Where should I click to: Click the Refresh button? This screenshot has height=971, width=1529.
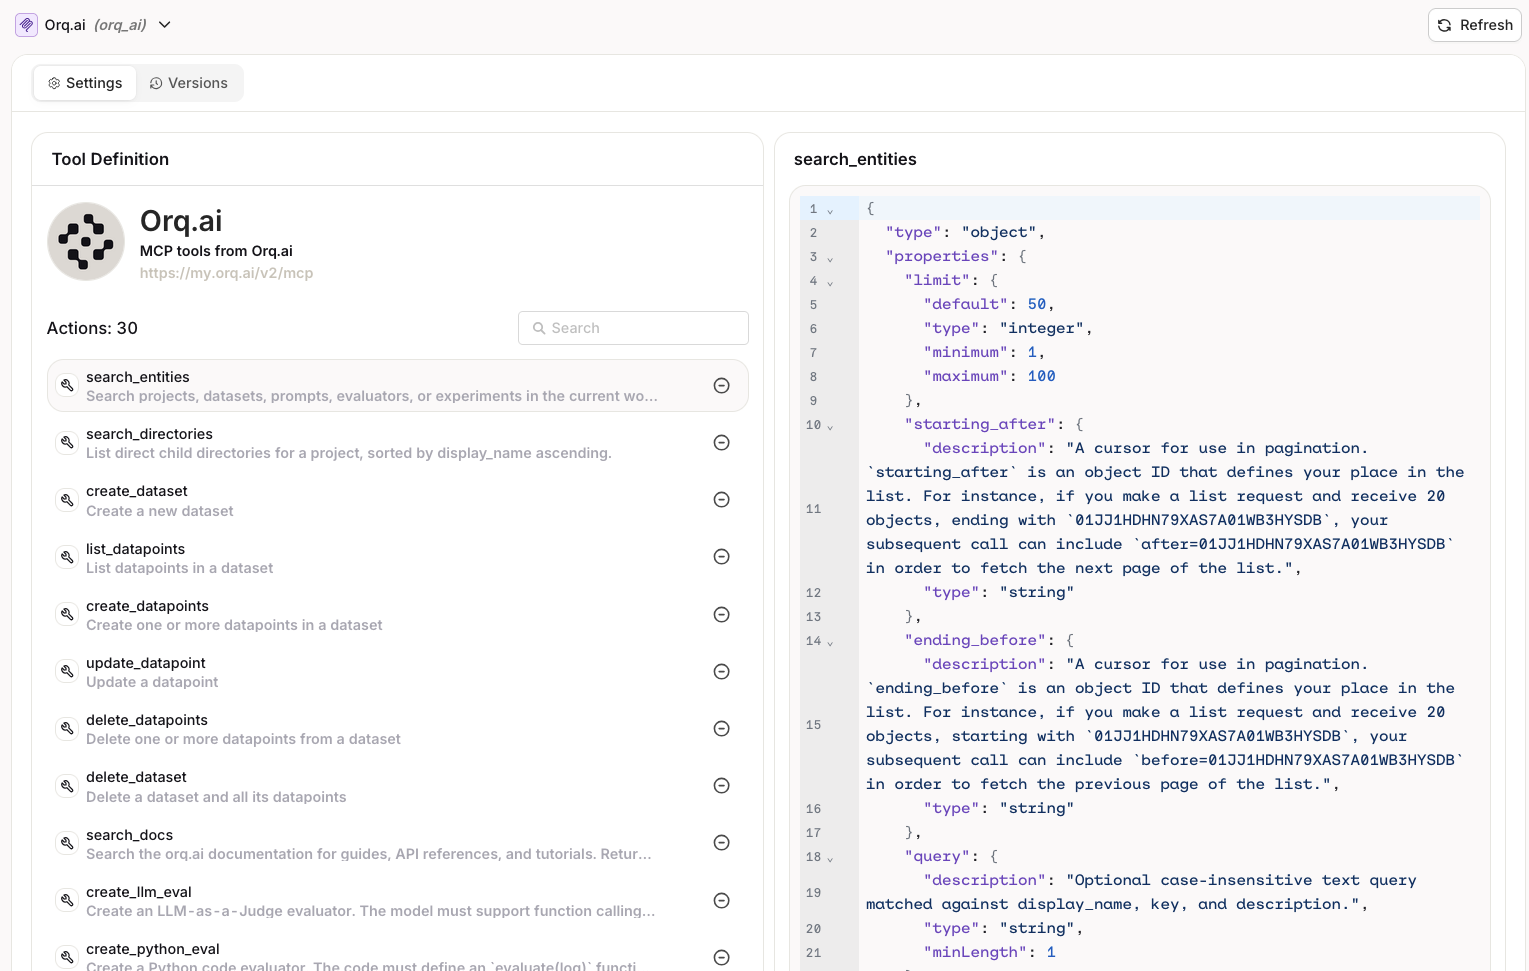click(1474, 25)
